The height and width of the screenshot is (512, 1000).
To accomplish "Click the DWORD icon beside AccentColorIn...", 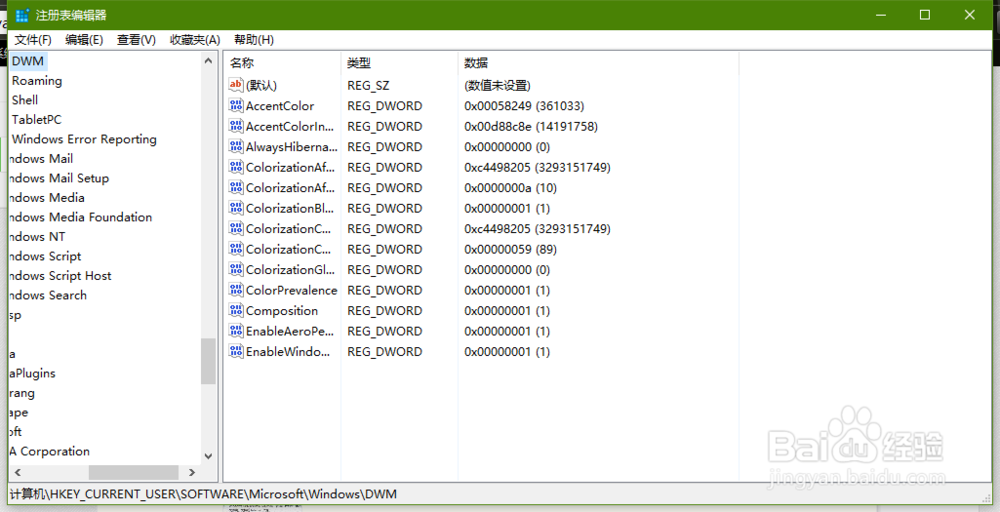I will pos(236,126).
